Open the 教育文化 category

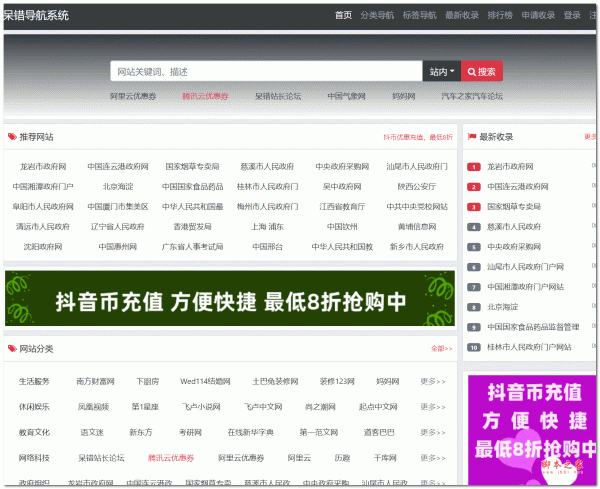coord(34,432)
